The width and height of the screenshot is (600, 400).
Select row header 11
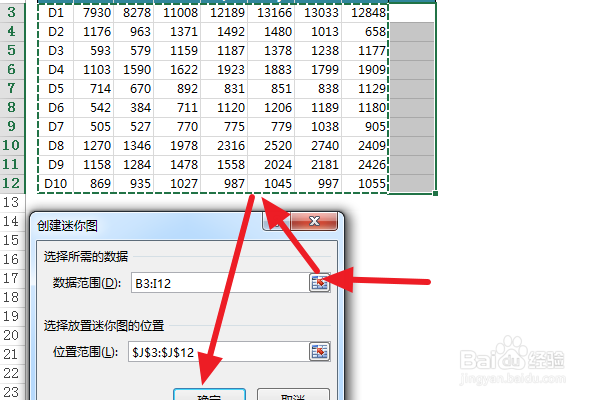pos(12,165)
